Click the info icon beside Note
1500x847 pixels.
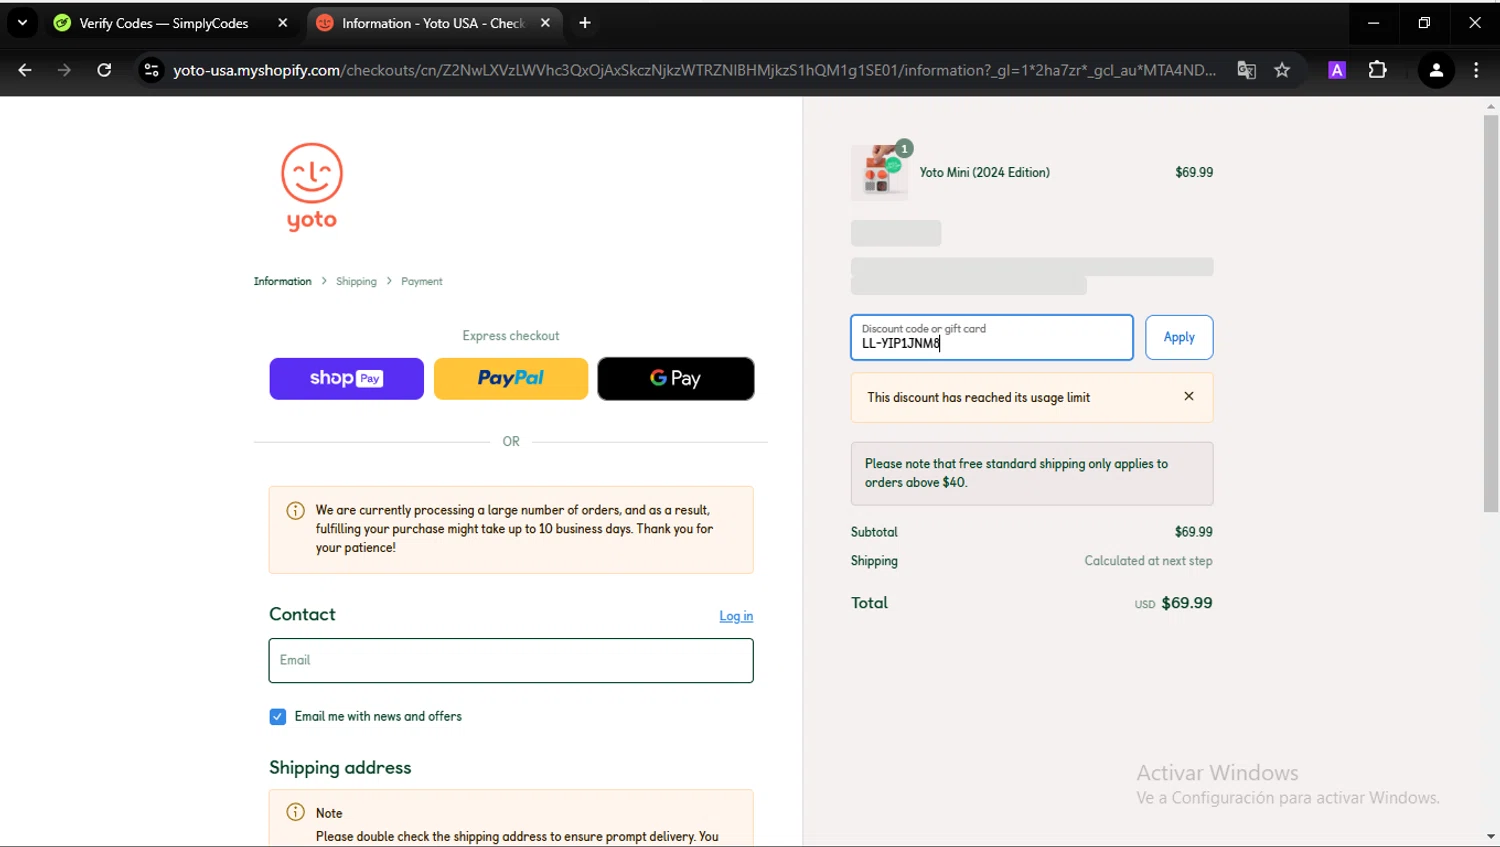[296, 812]
